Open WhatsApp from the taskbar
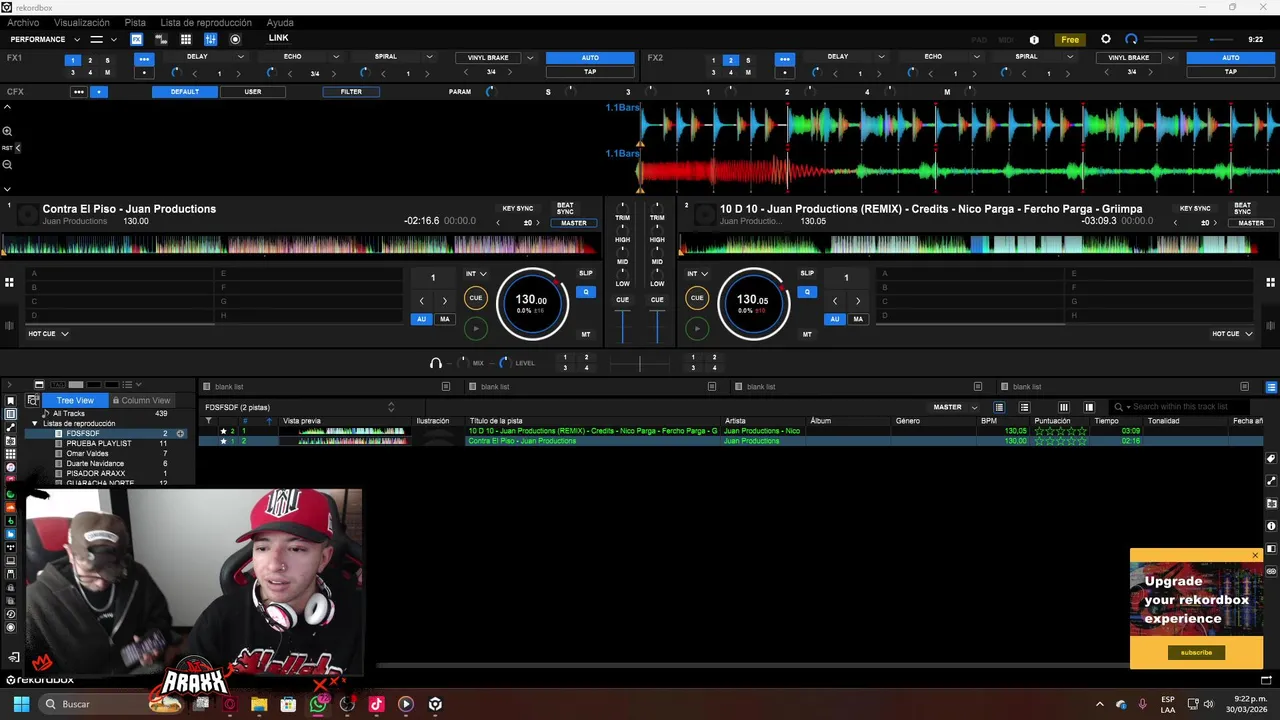This screenshot has width=1280, height=720. (x=318, y=704)
